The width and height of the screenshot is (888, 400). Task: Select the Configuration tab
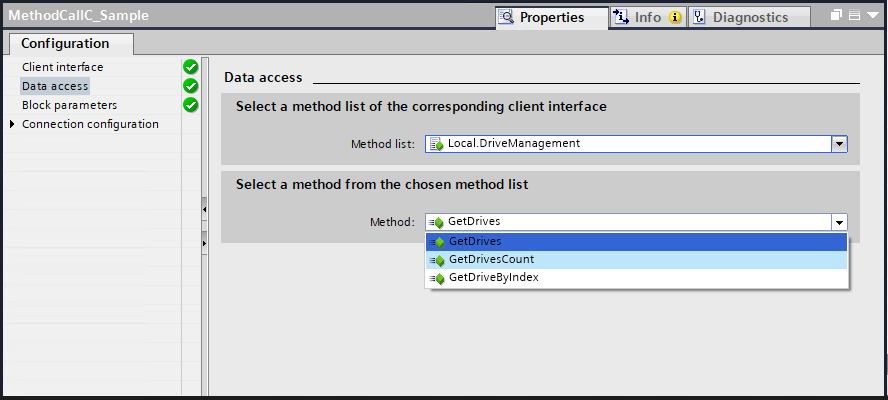pyautogui.click(x=65, y=43)
